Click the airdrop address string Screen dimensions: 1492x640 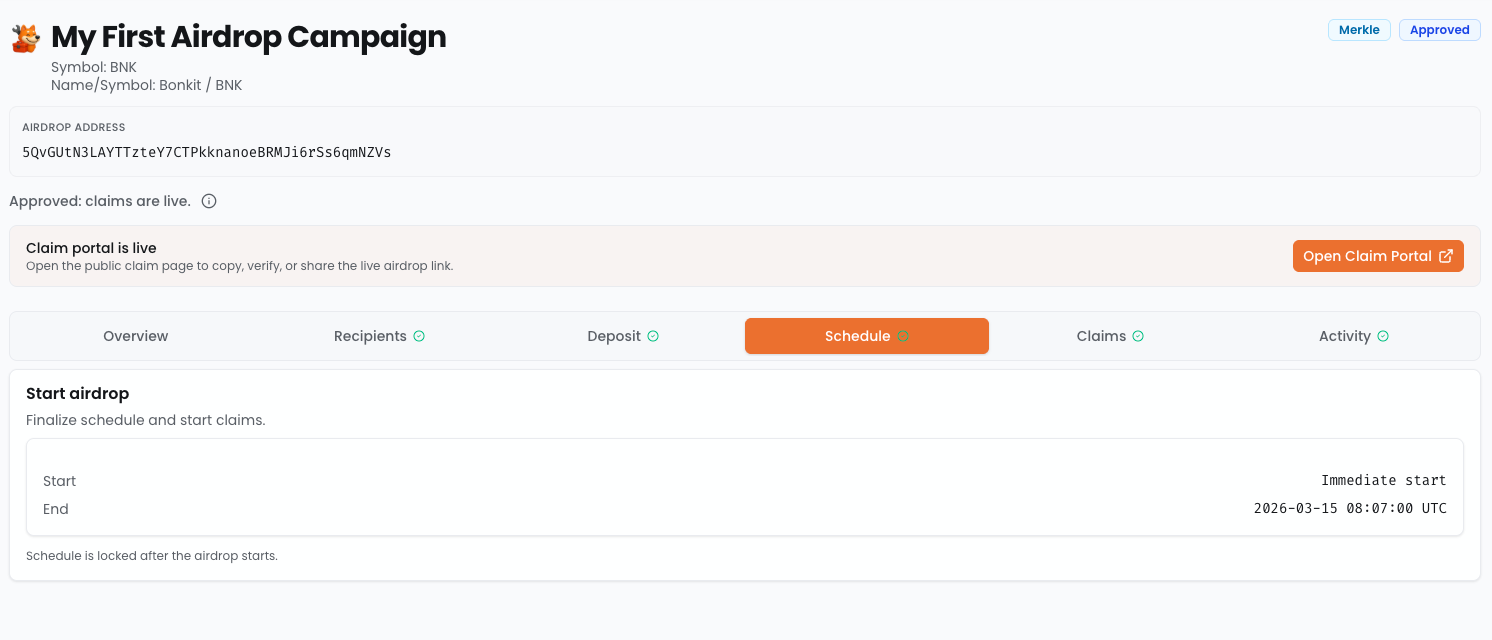207,152
